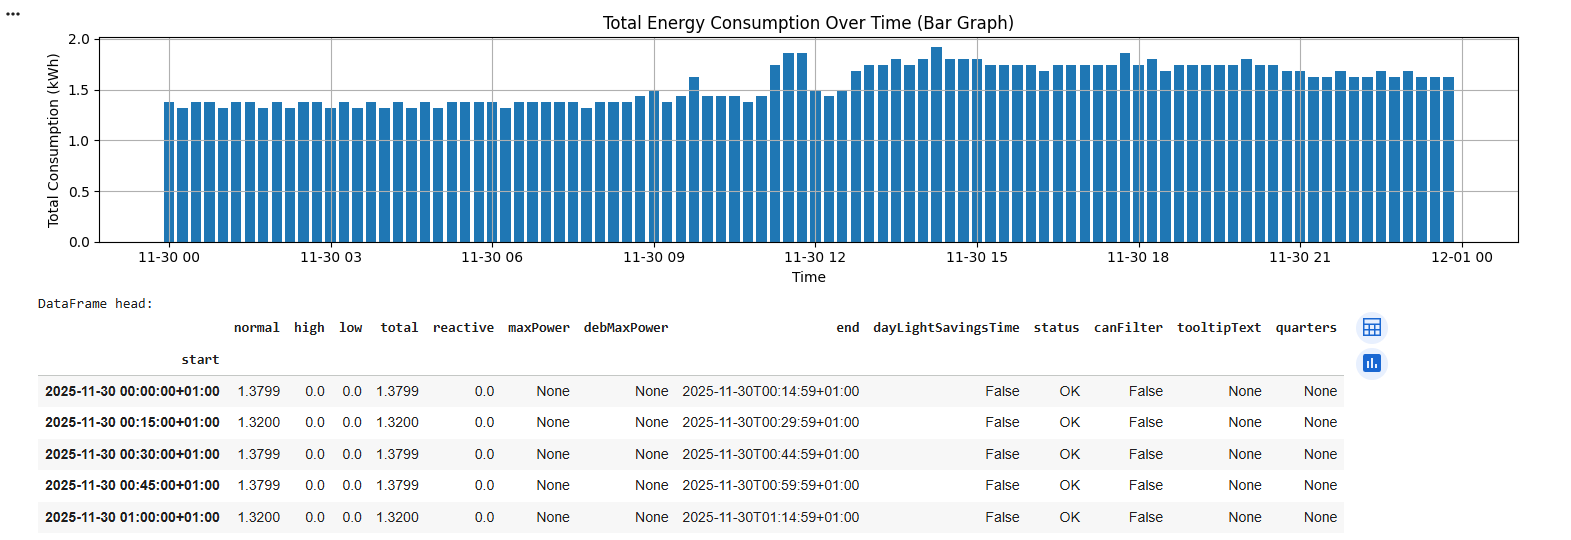Viewport: 1571px width, 540px height.
Task: Click the 'reactive' column header
Action: [463, 328]
